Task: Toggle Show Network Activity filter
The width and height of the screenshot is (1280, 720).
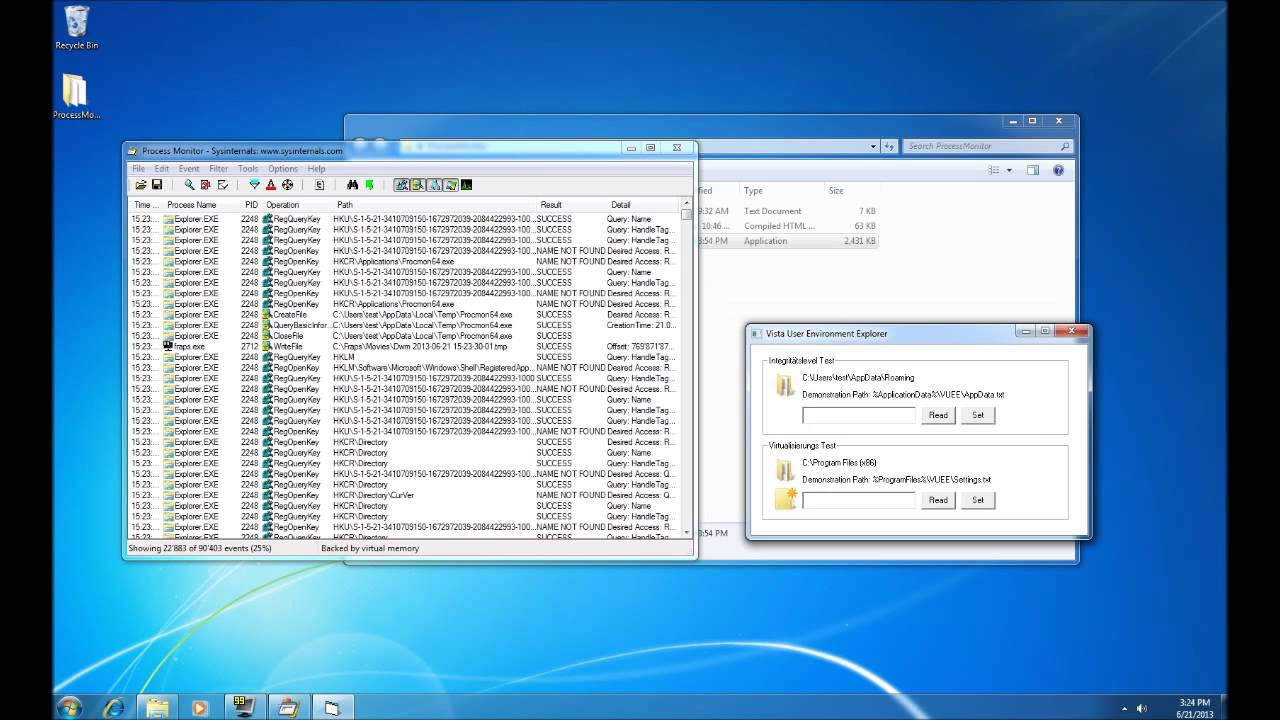Action: [434, 185]
